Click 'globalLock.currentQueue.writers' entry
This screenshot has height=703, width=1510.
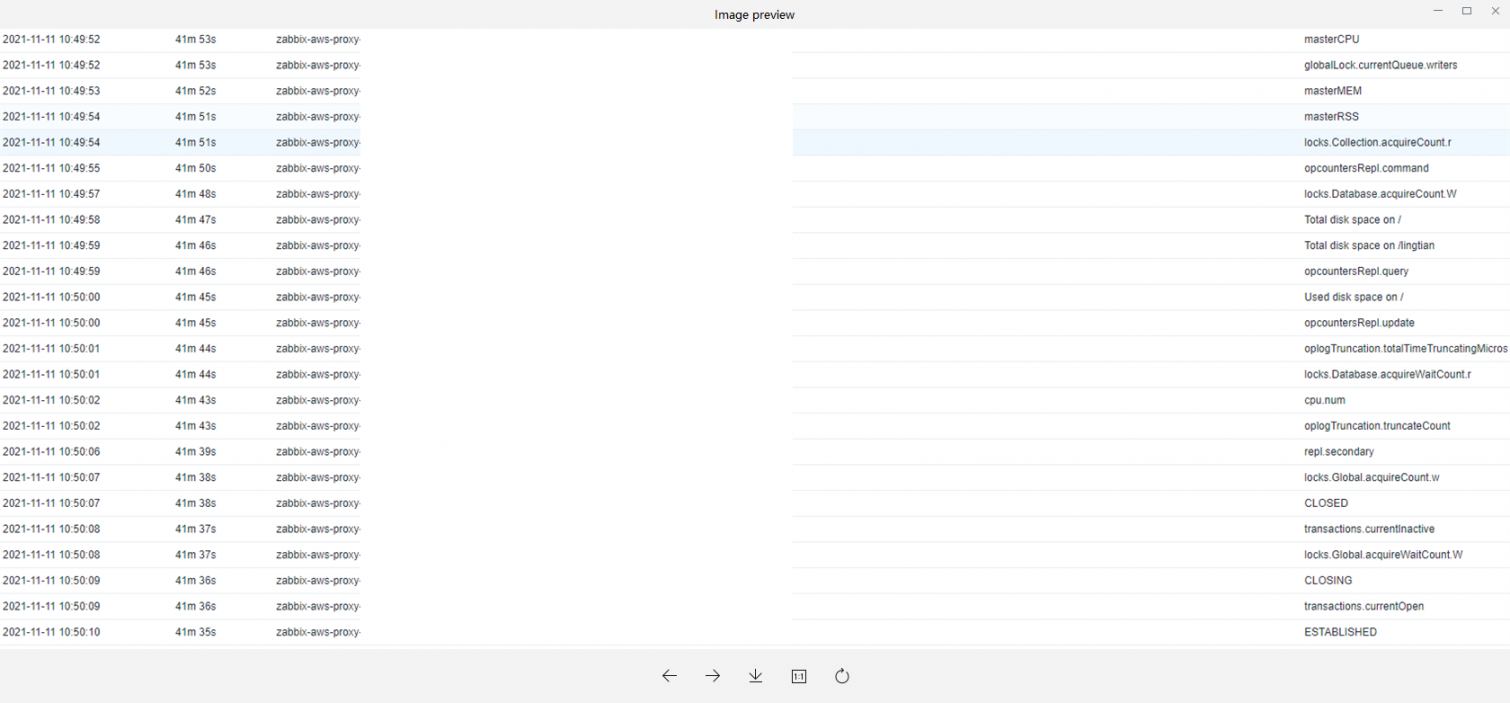pyautogui.click(x=1380, y=65)
